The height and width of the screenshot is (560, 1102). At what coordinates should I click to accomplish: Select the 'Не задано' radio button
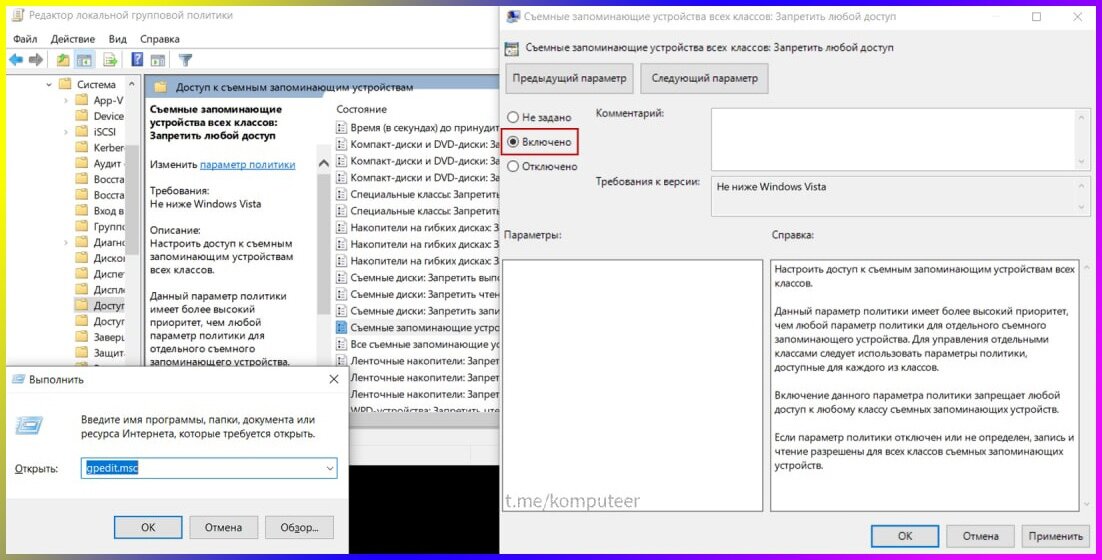(x=513, y=117)
